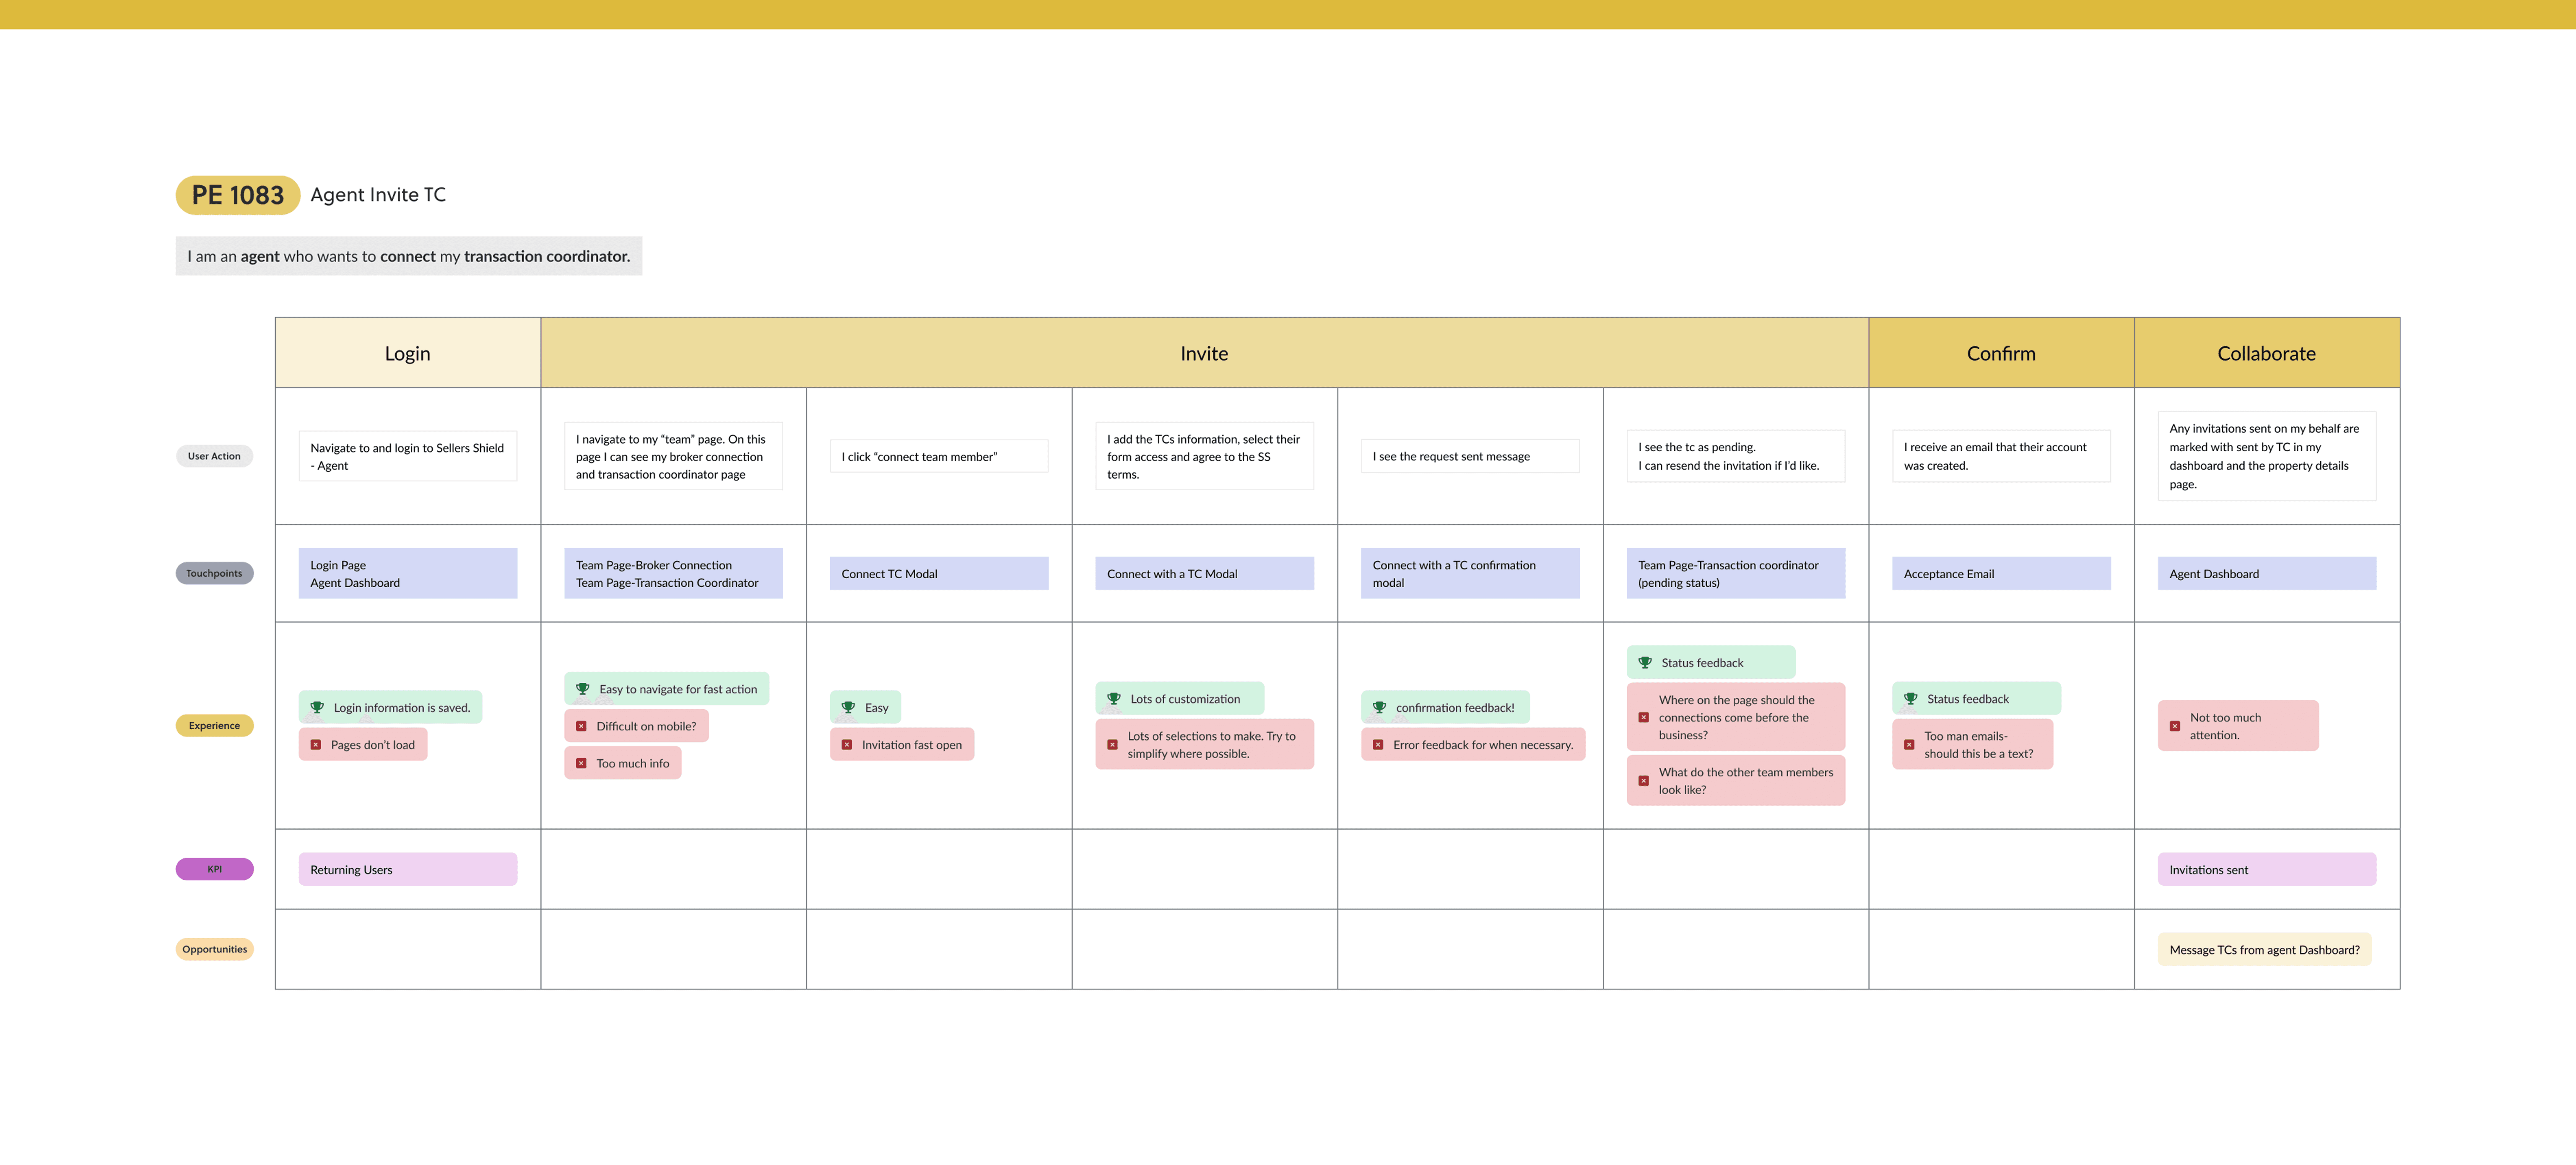Viewport: 2576px width, 1165px height.
Task: Select the trophy icon on "Easy to navigate for fast action"
Action: 583,689
